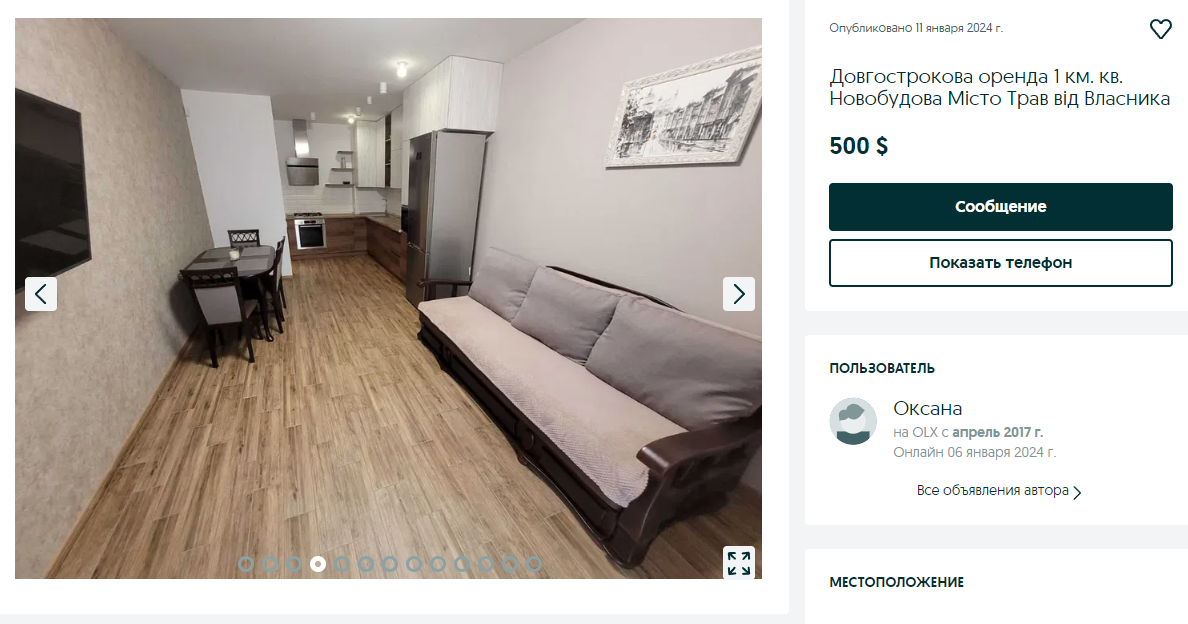Select the third gallery dot indicator

click(x=294, y=564)
